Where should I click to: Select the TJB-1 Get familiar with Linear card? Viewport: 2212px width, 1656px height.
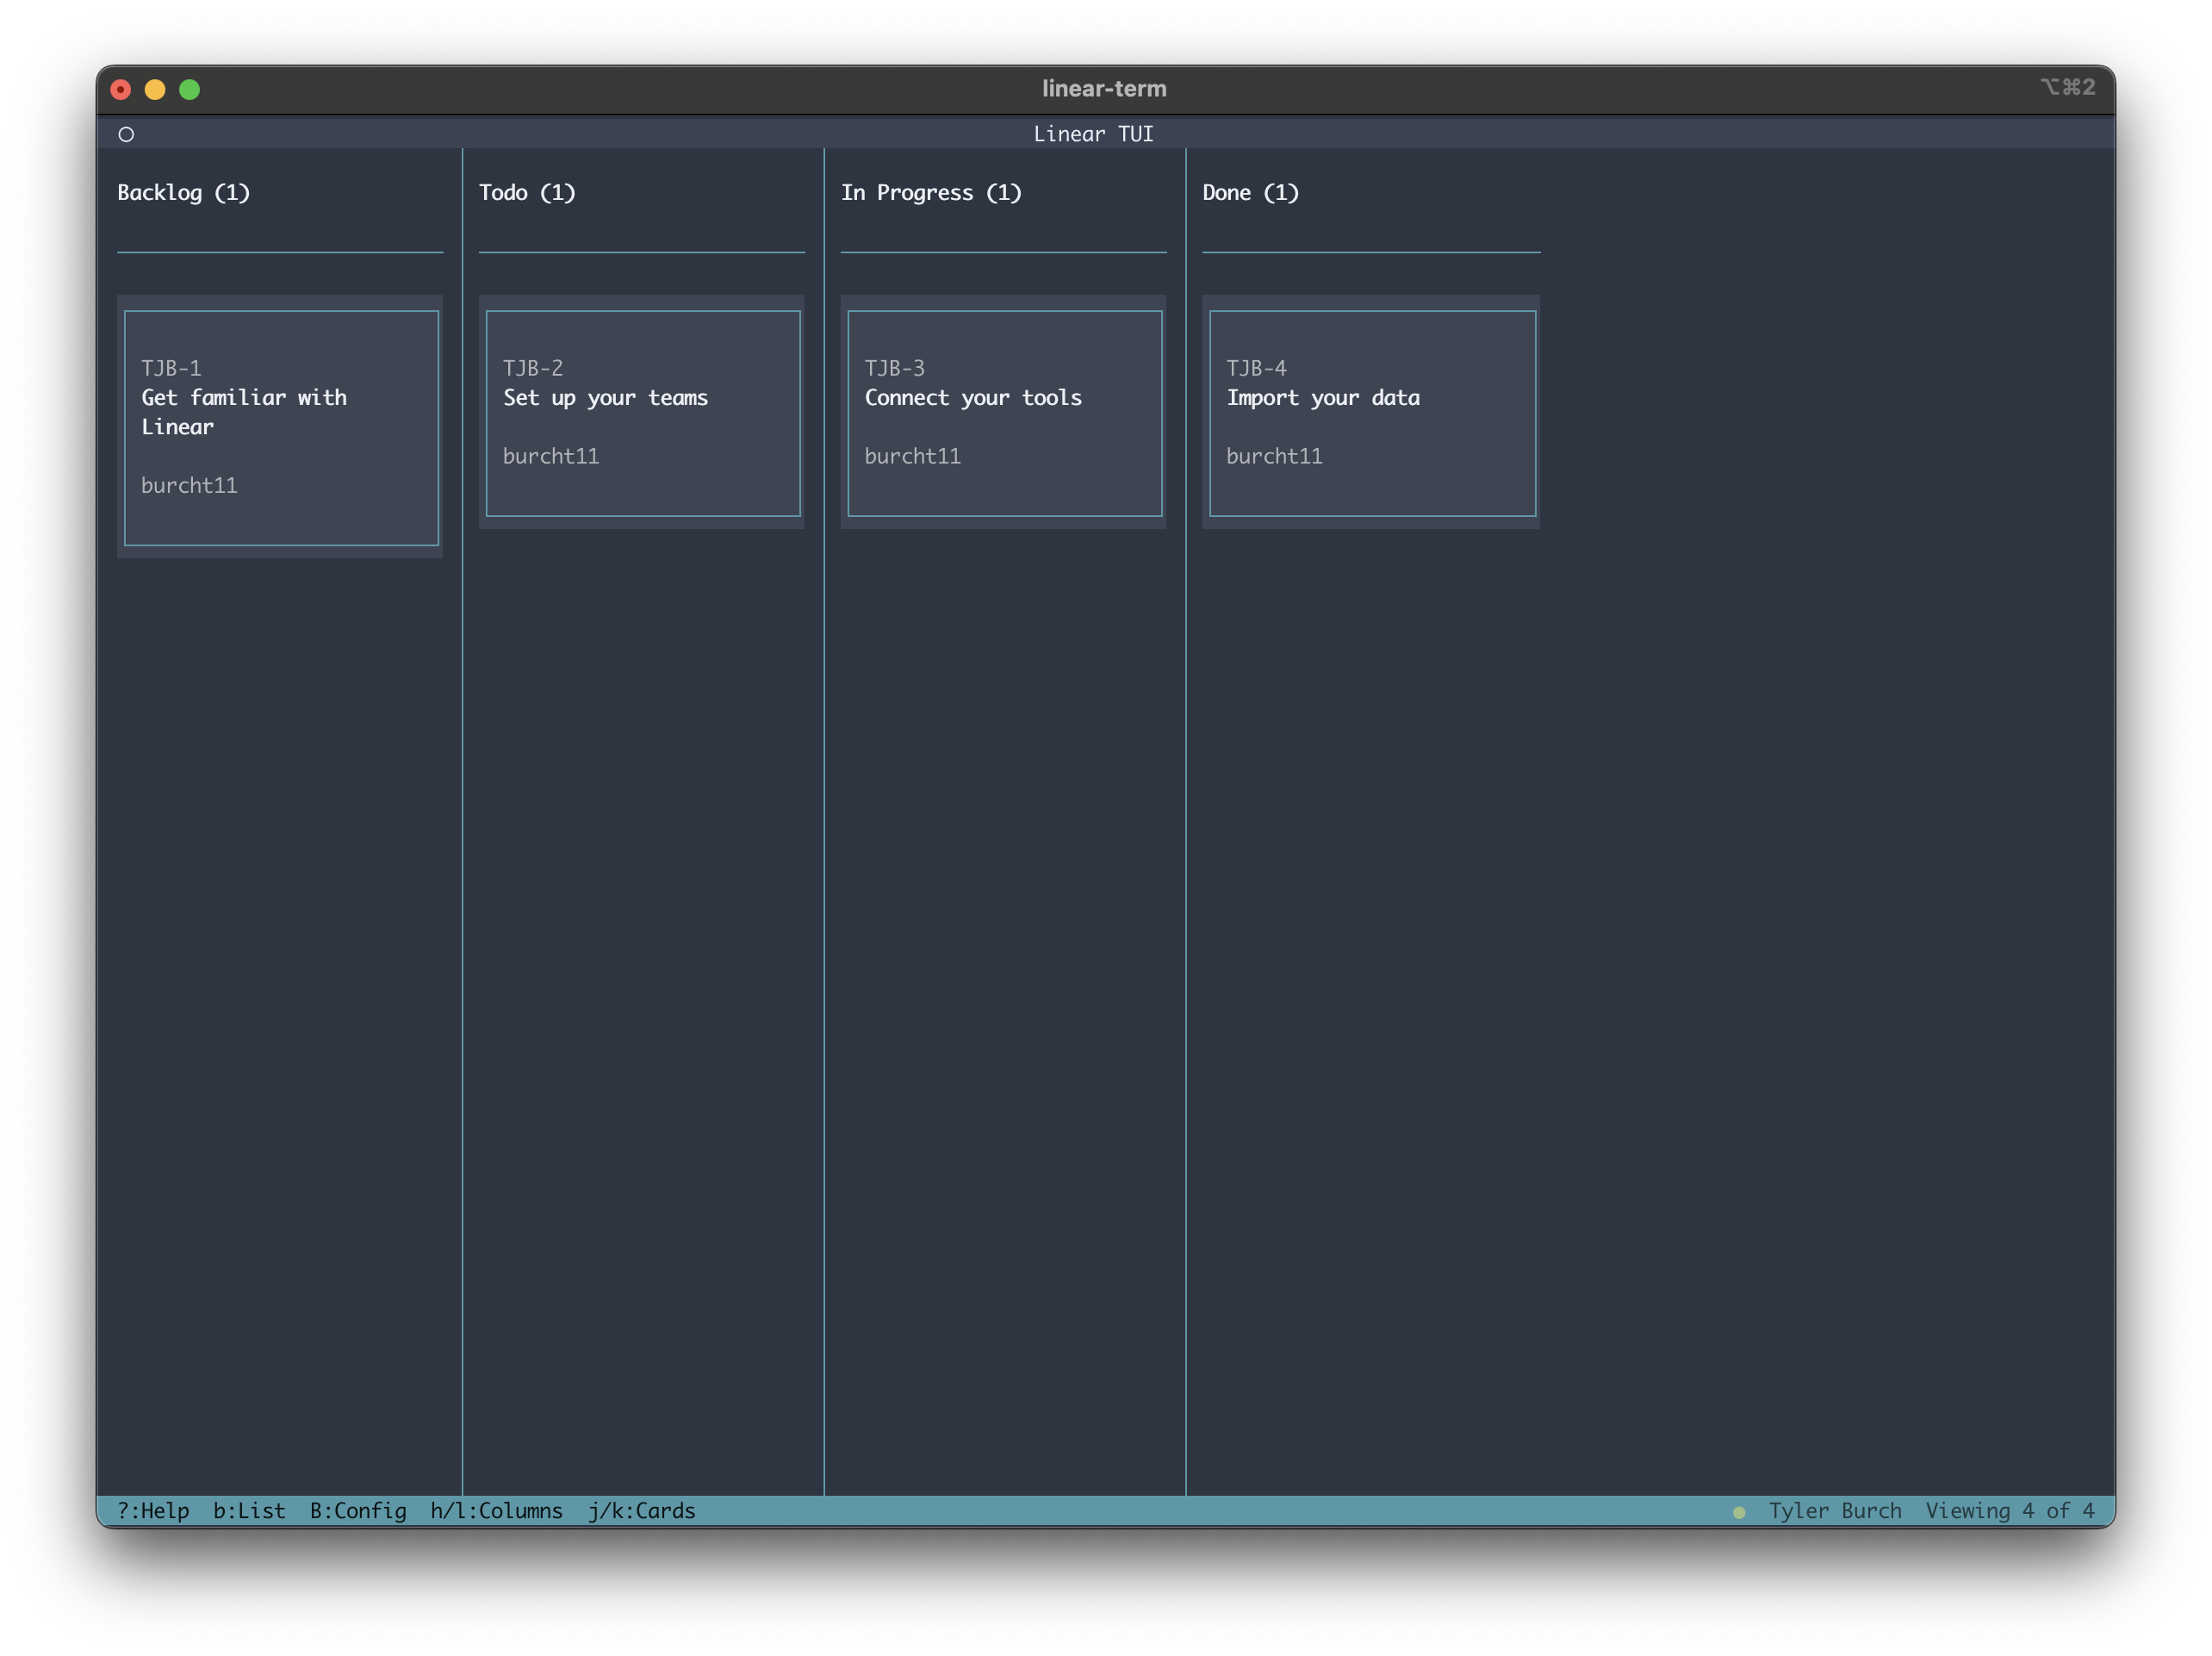tap(281, 428)
